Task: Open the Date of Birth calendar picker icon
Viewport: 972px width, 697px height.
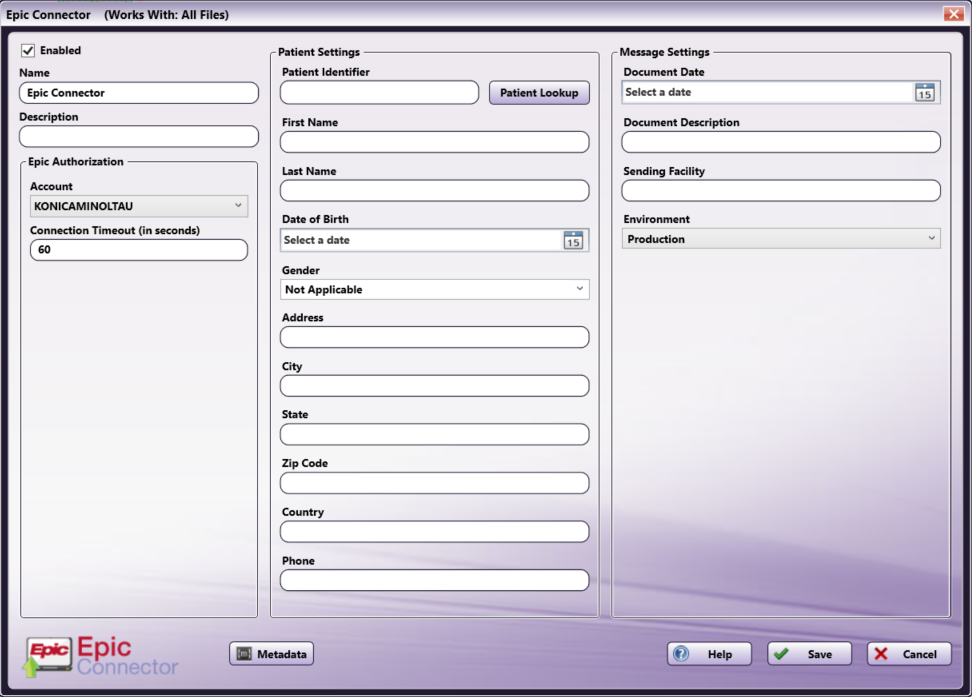Action: [x=573, y=241]
